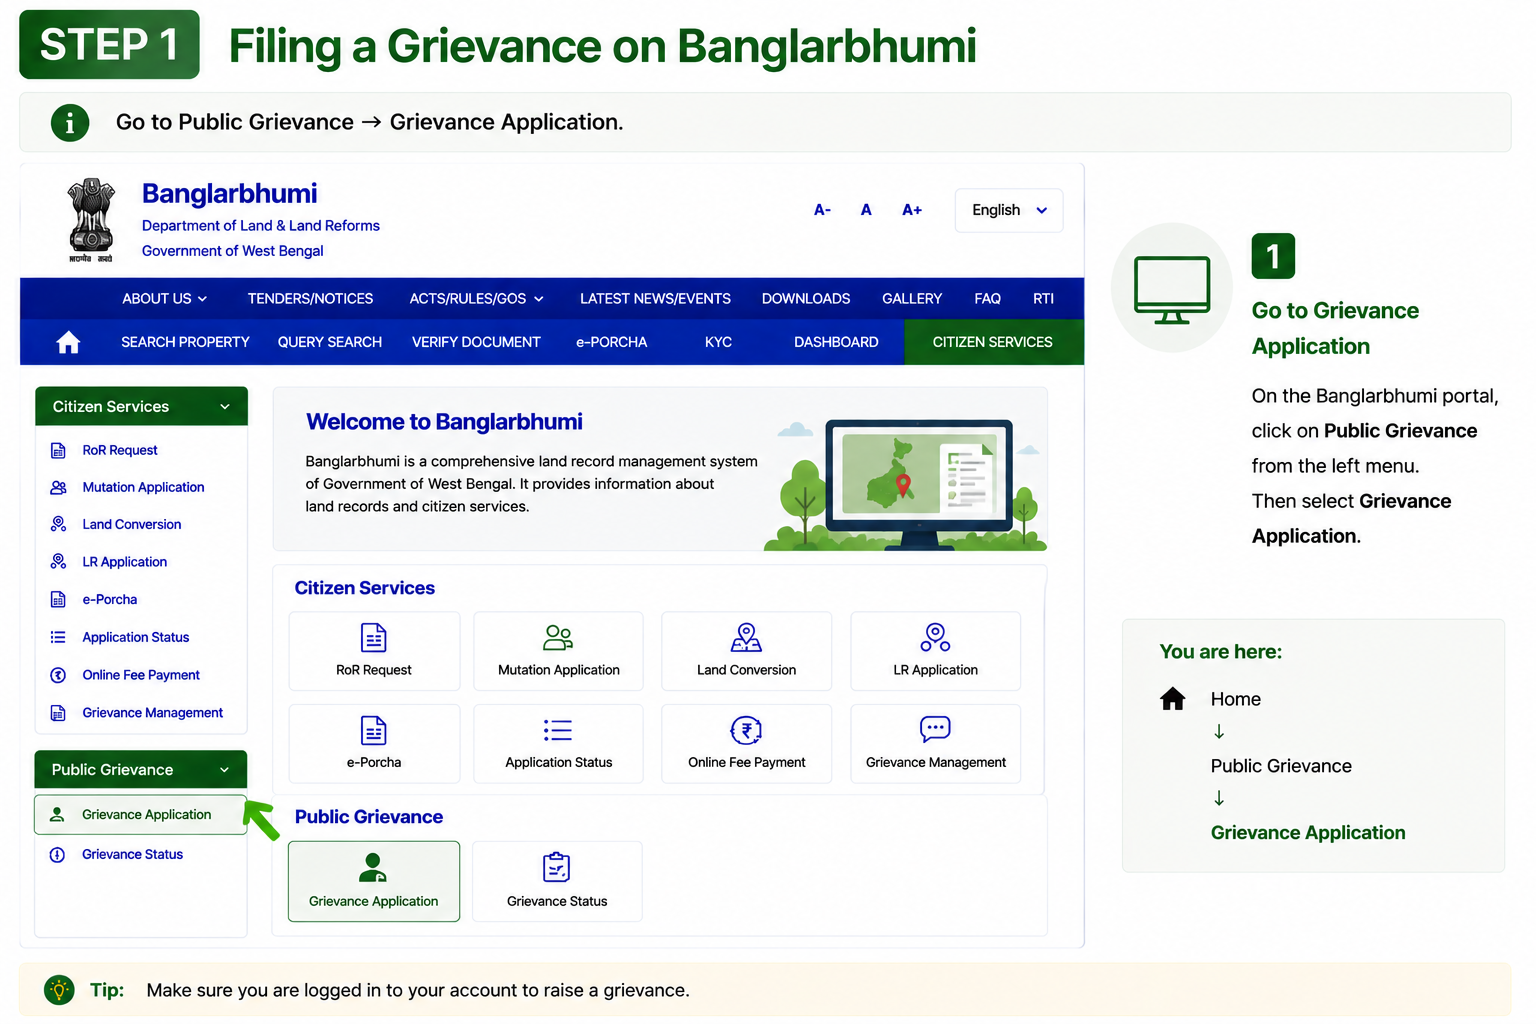Image resolution: width=1536 pixels, height=1024 pixels.
Task: Select the SEARCH PROPERTY tab
Action: (x=185, y=342)
